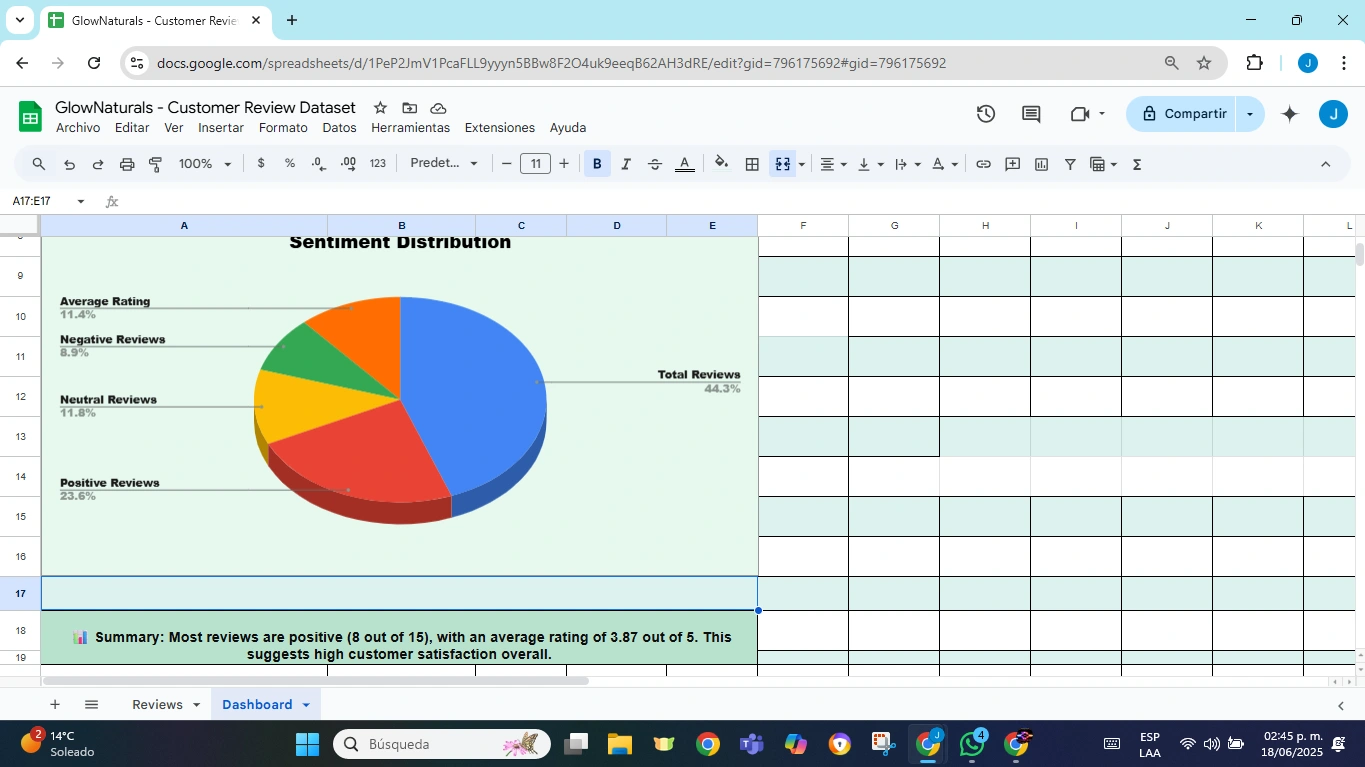Open the comments panel icon

pos(1031,114)
